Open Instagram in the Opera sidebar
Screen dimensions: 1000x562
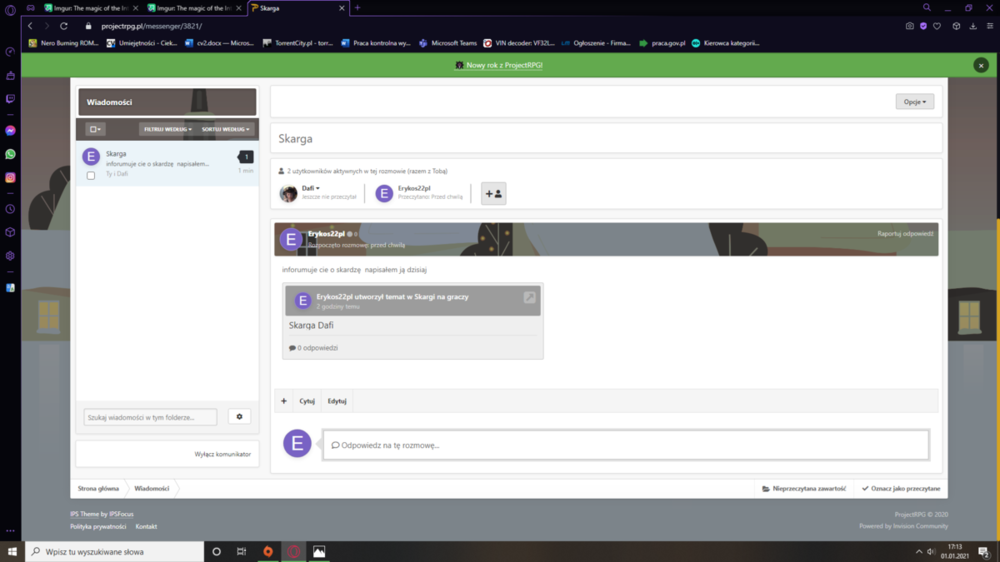(10, 178)
